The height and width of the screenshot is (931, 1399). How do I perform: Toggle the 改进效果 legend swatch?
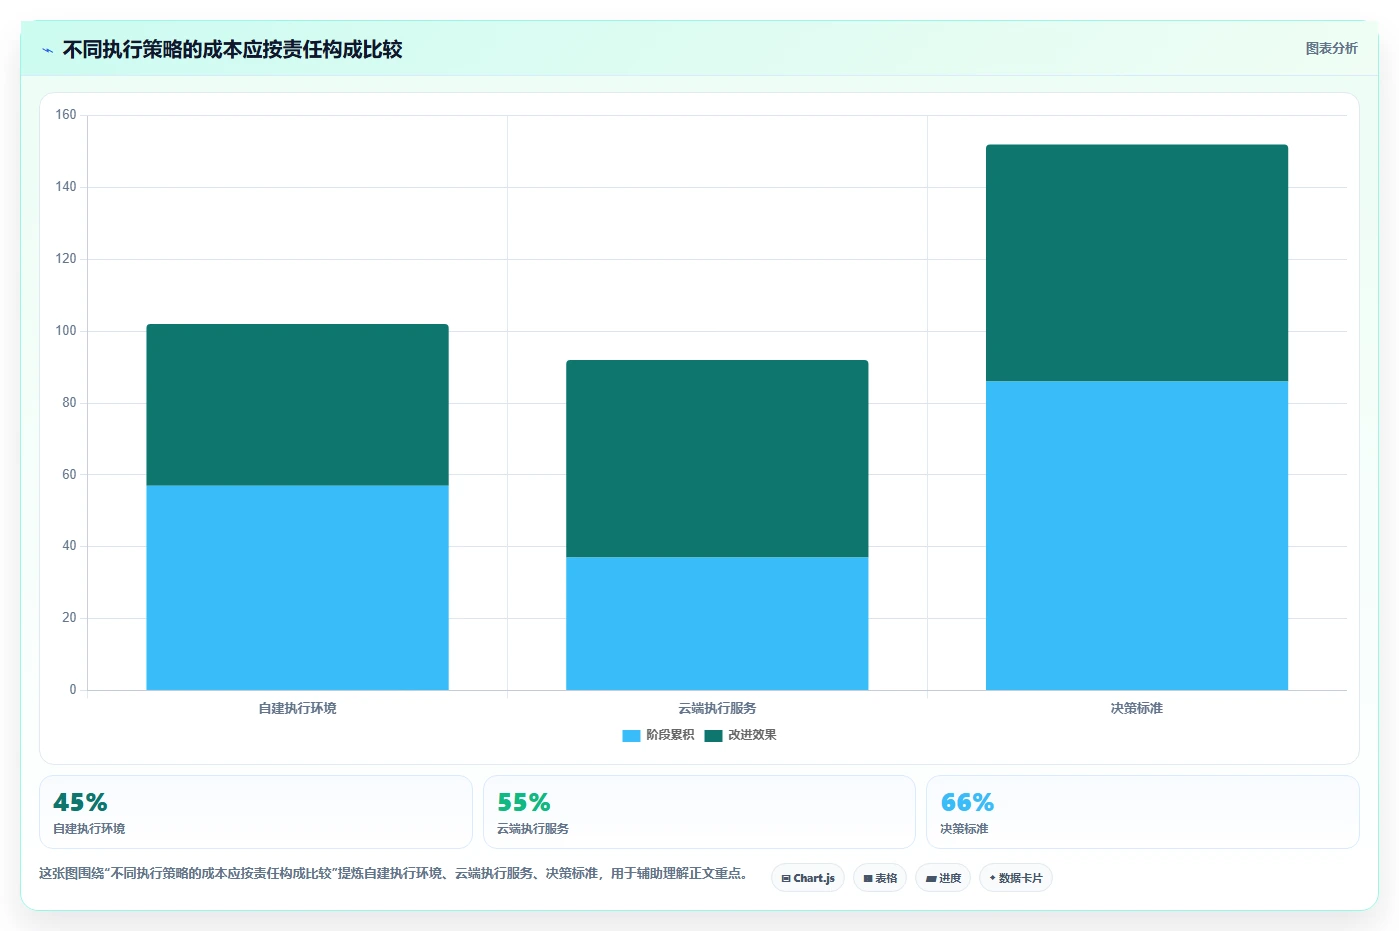(713, 735)
